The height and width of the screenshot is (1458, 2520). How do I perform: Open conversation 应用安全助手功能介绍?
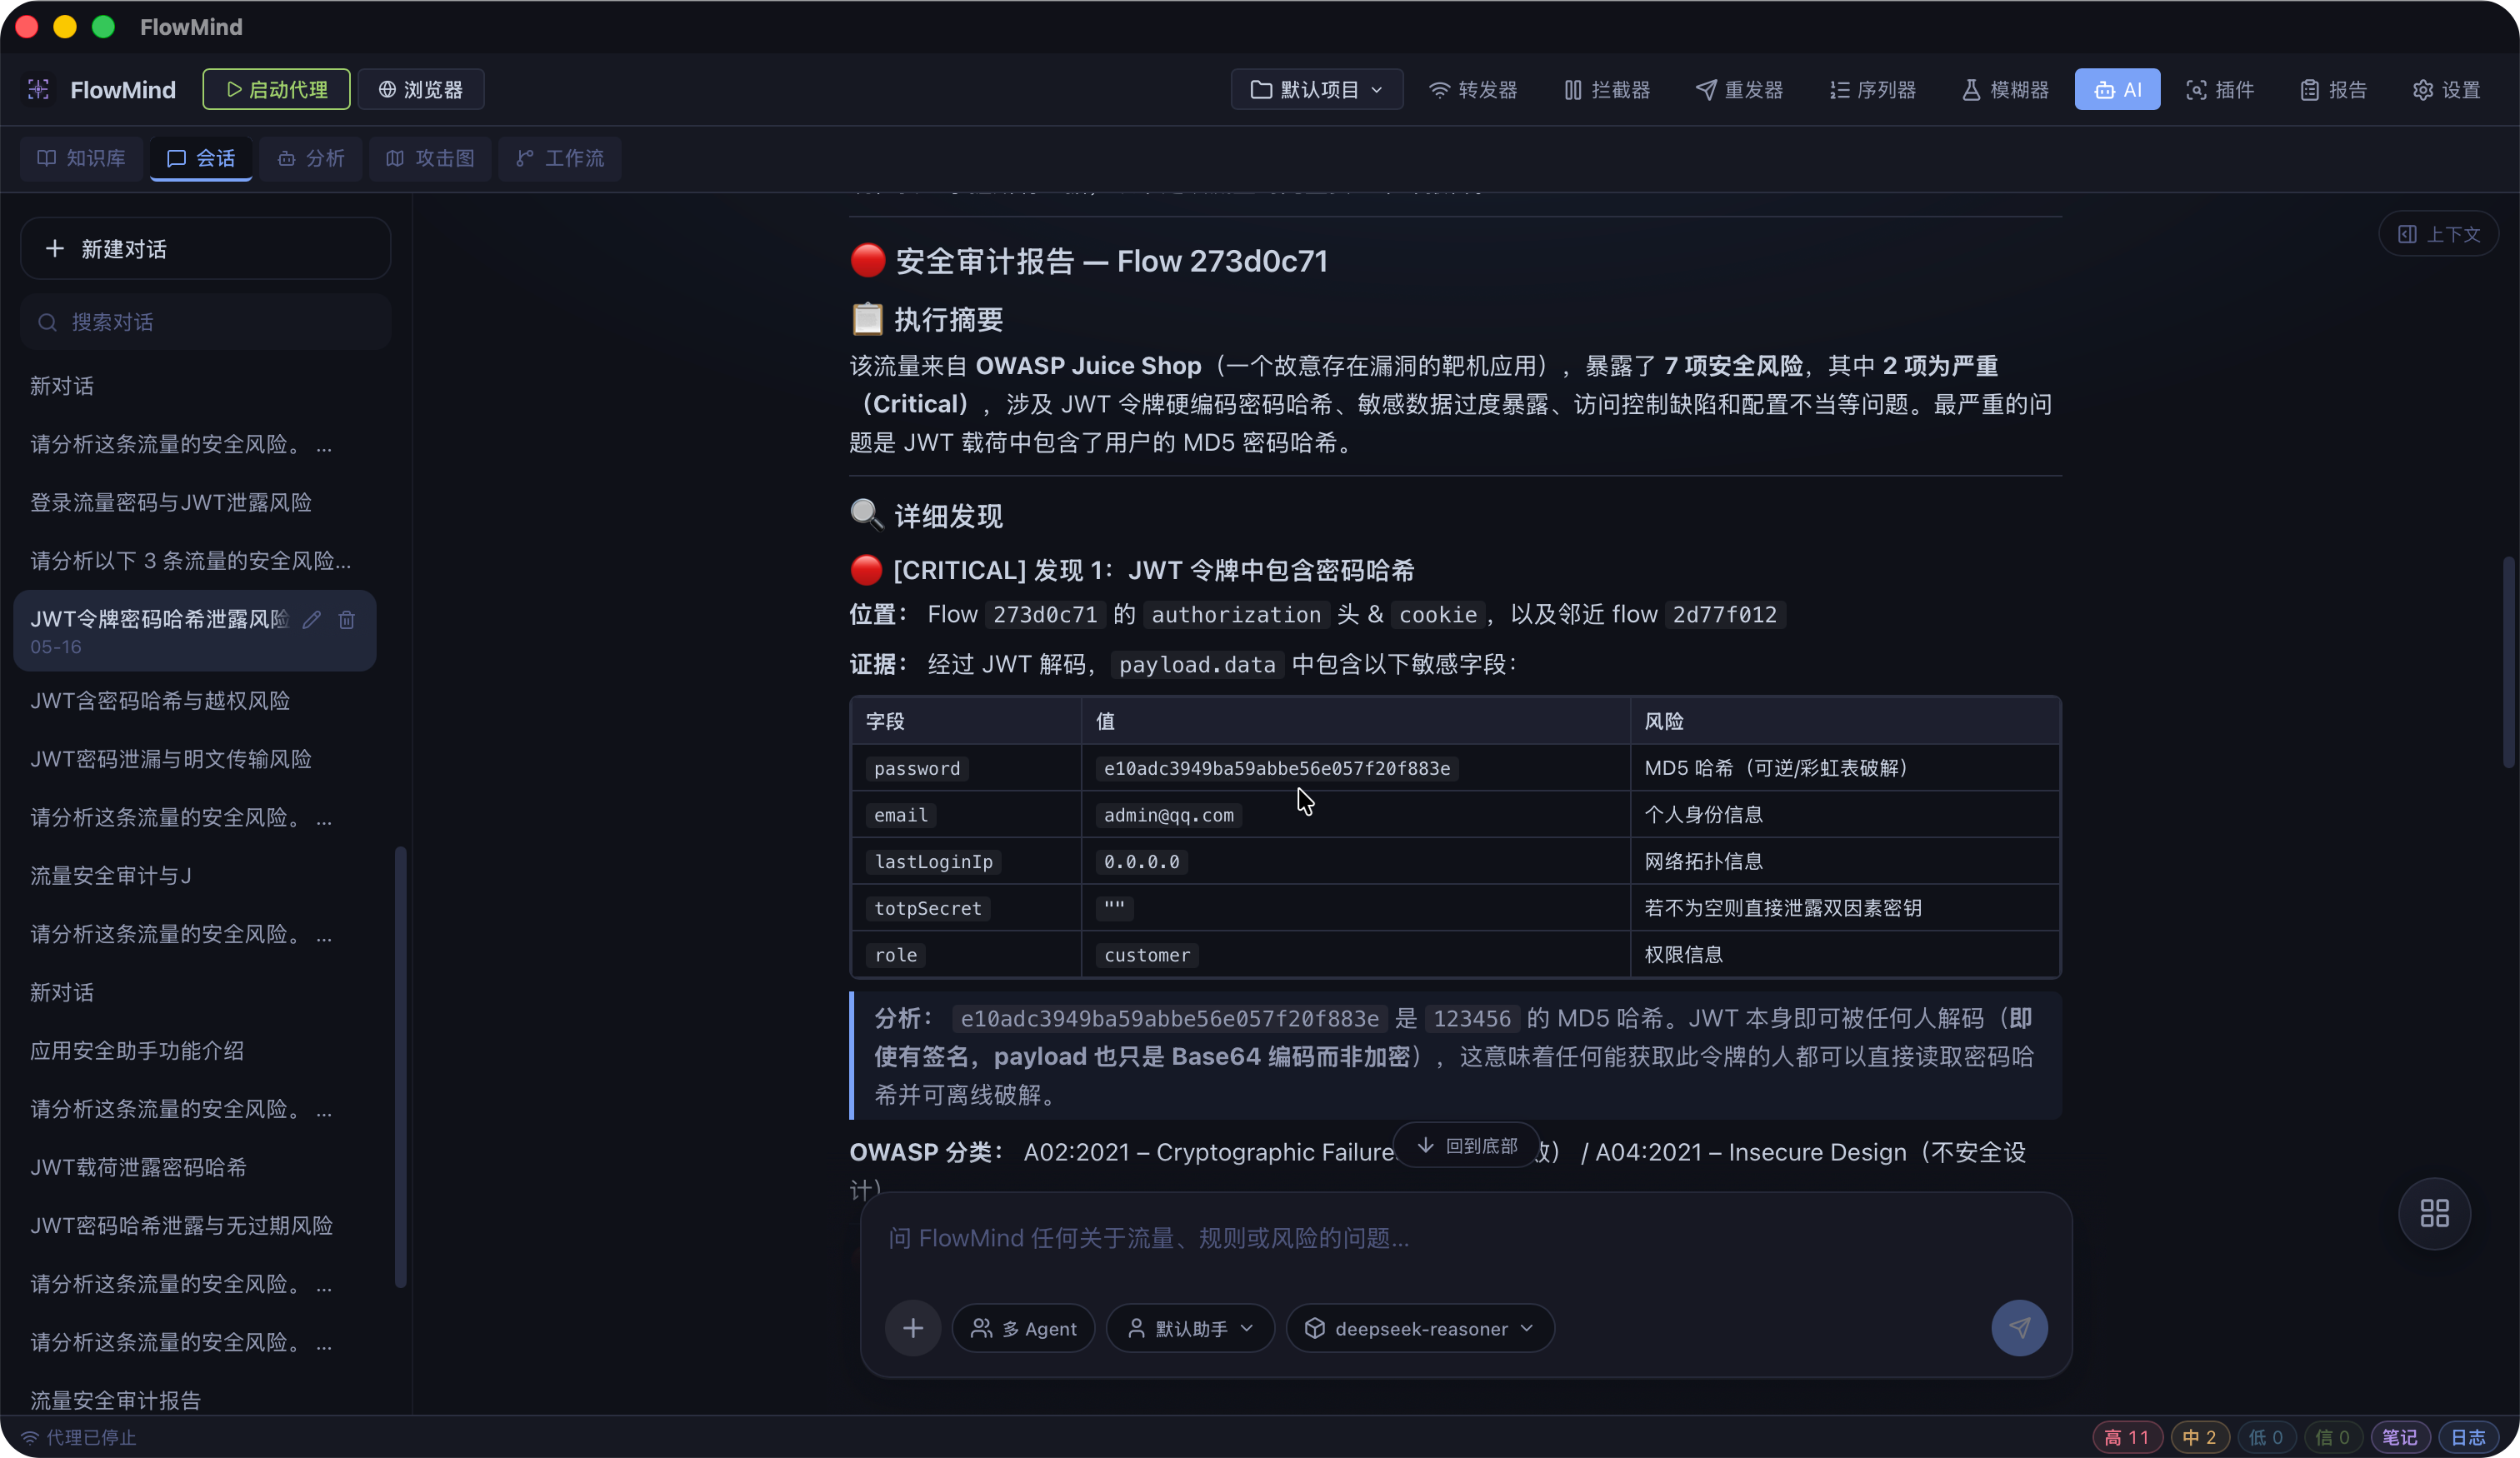[x=195, y=1051]
